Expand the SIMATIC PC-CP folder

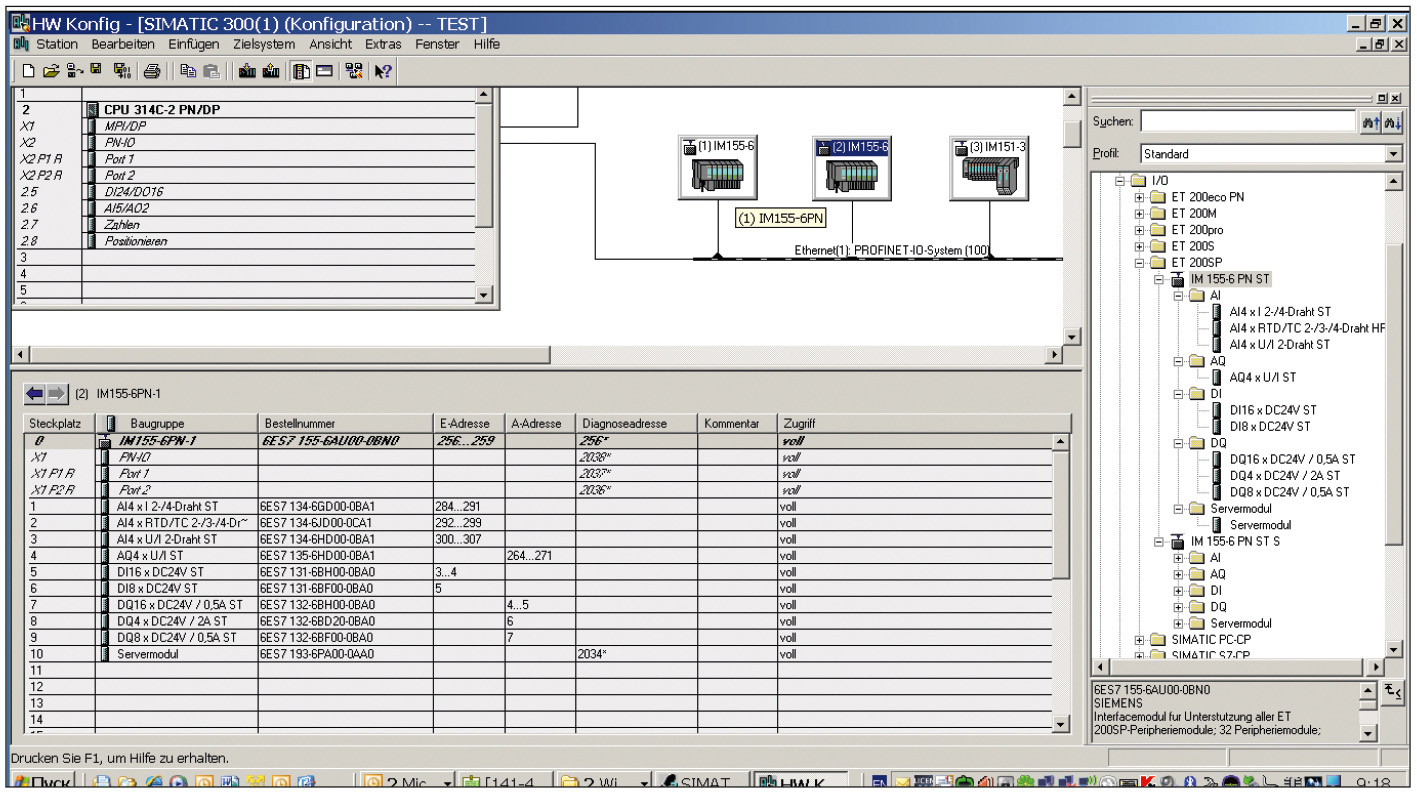[x=1139, y=639]
